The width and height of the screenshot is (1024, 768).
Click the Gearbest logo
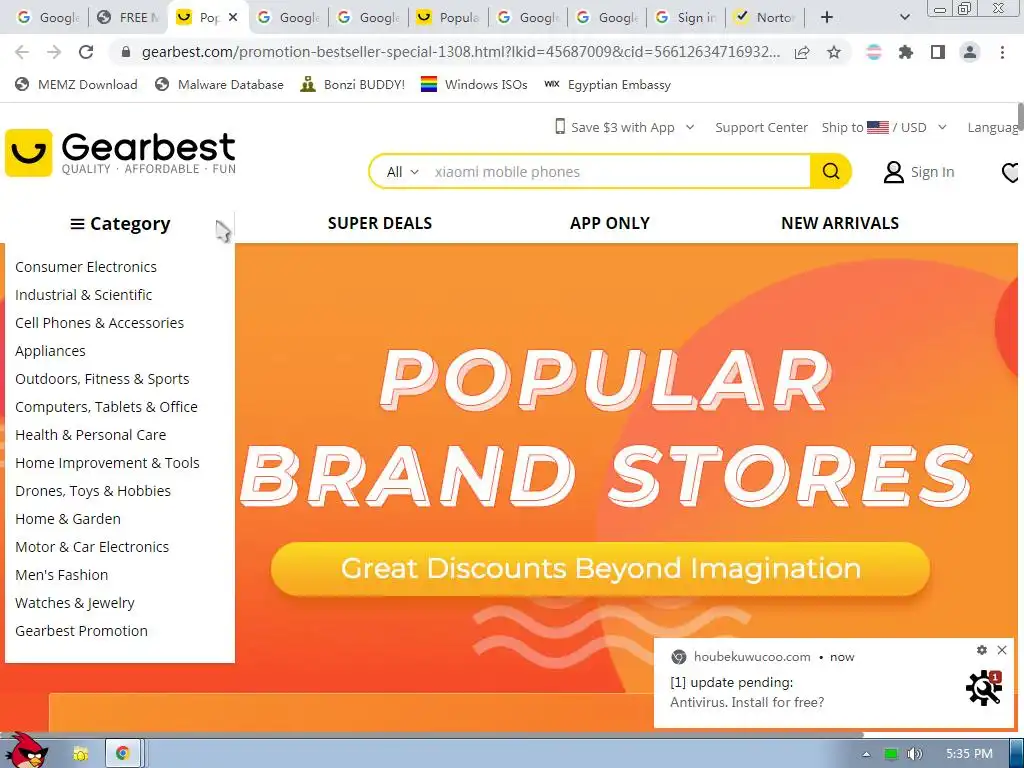tap(121, 153)
